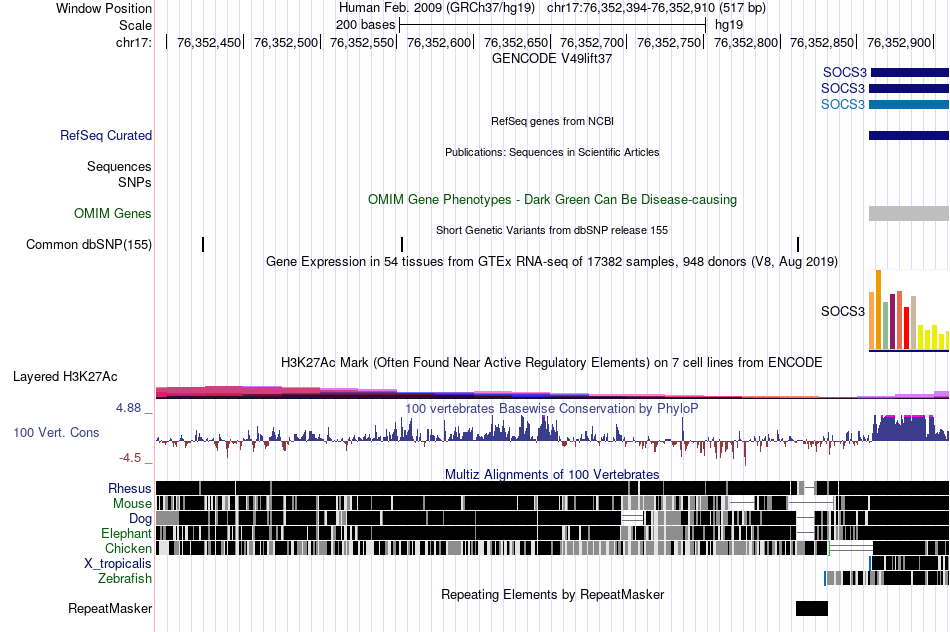This screenshot has height=632, width=950.
Task: Click the Window Position label
Action: (x=104, y=8)
